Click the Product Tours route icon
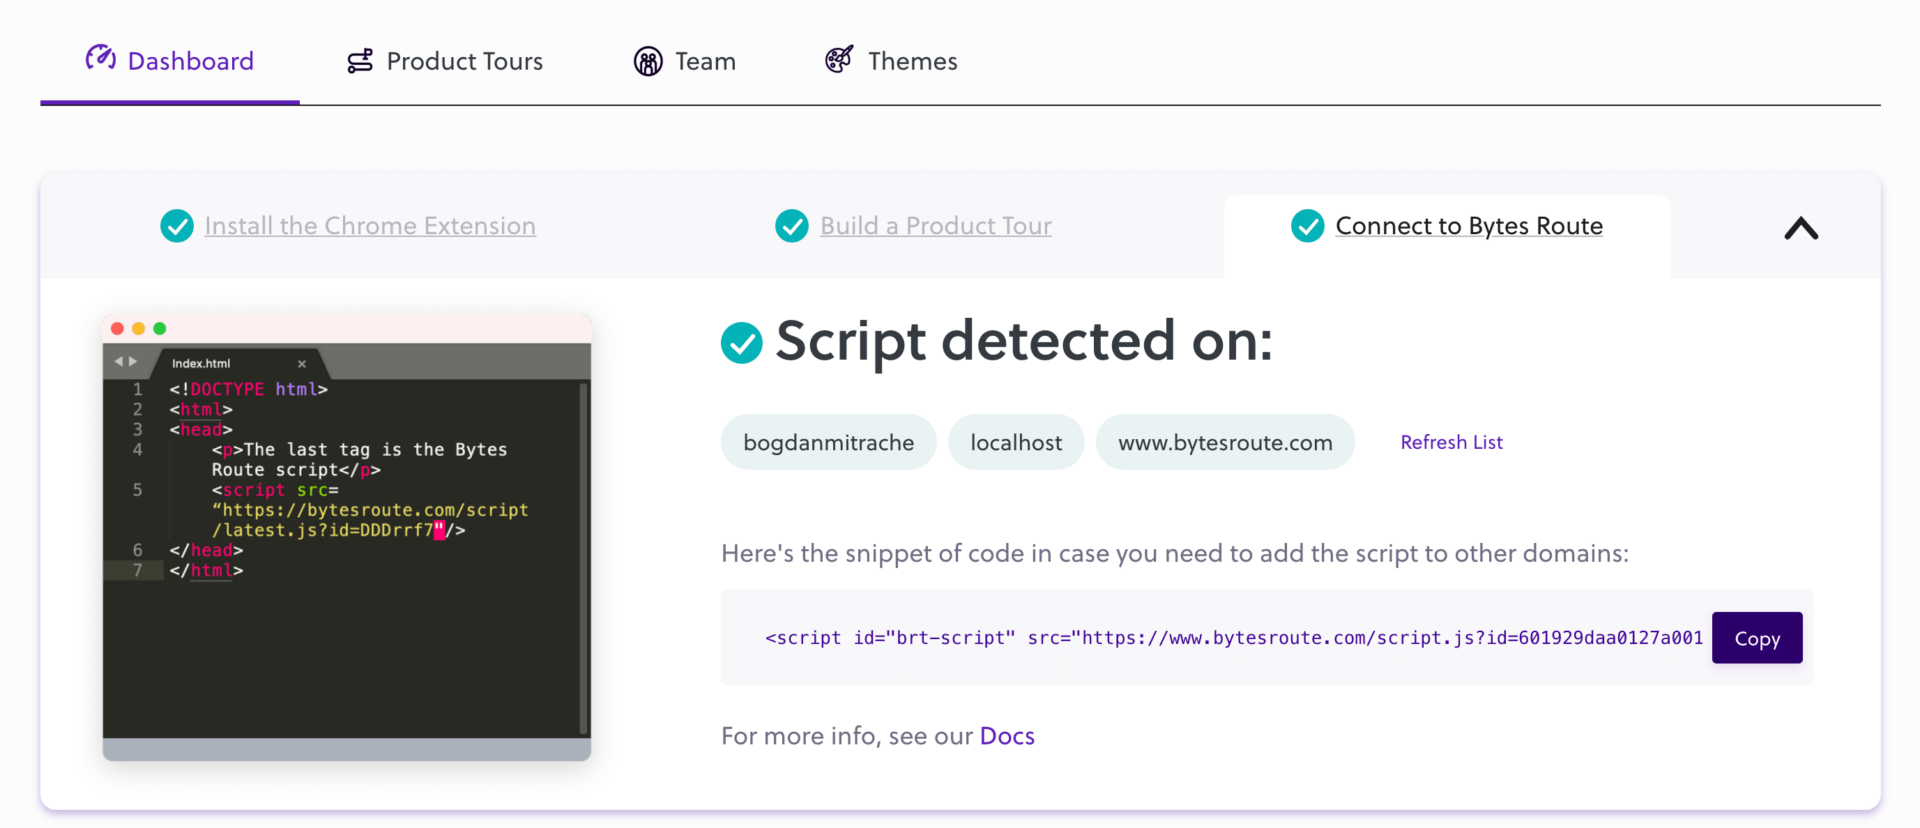 tap(360, 61)
